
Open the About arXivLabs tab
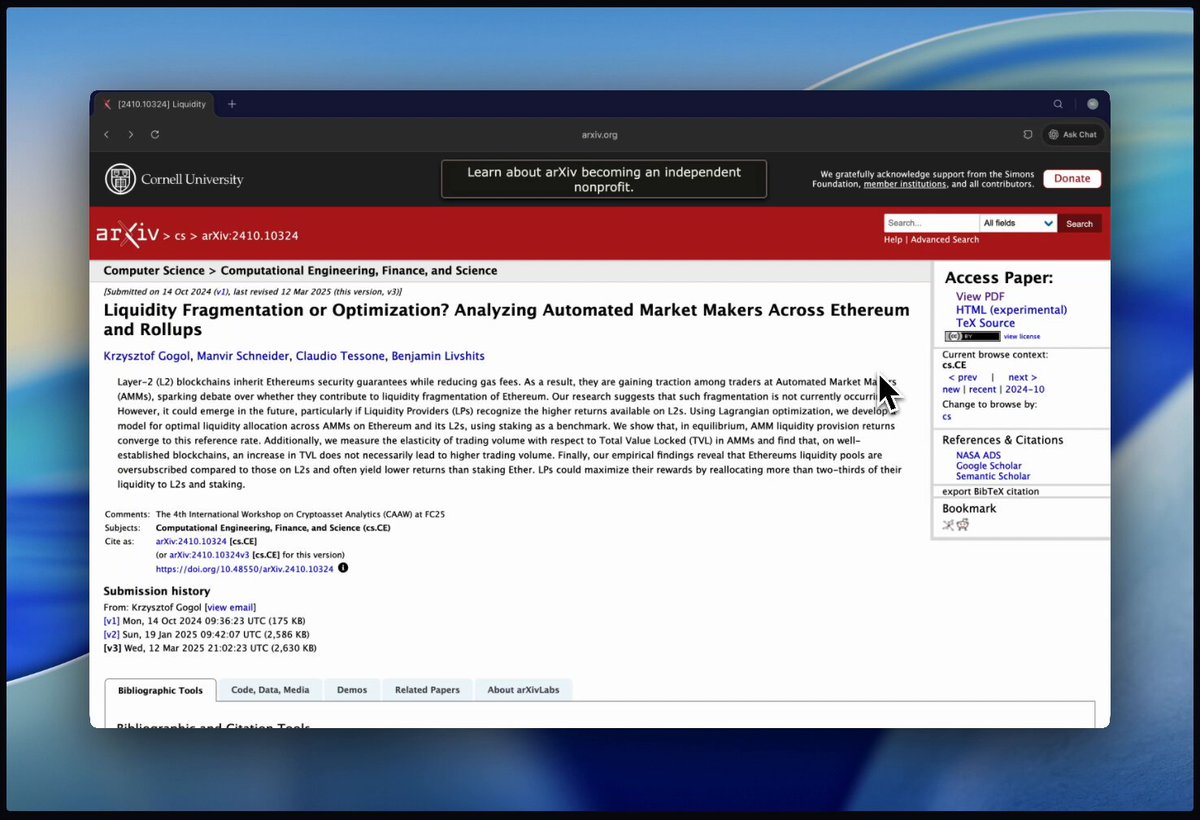pyautogui.click(x=523, y=690)
